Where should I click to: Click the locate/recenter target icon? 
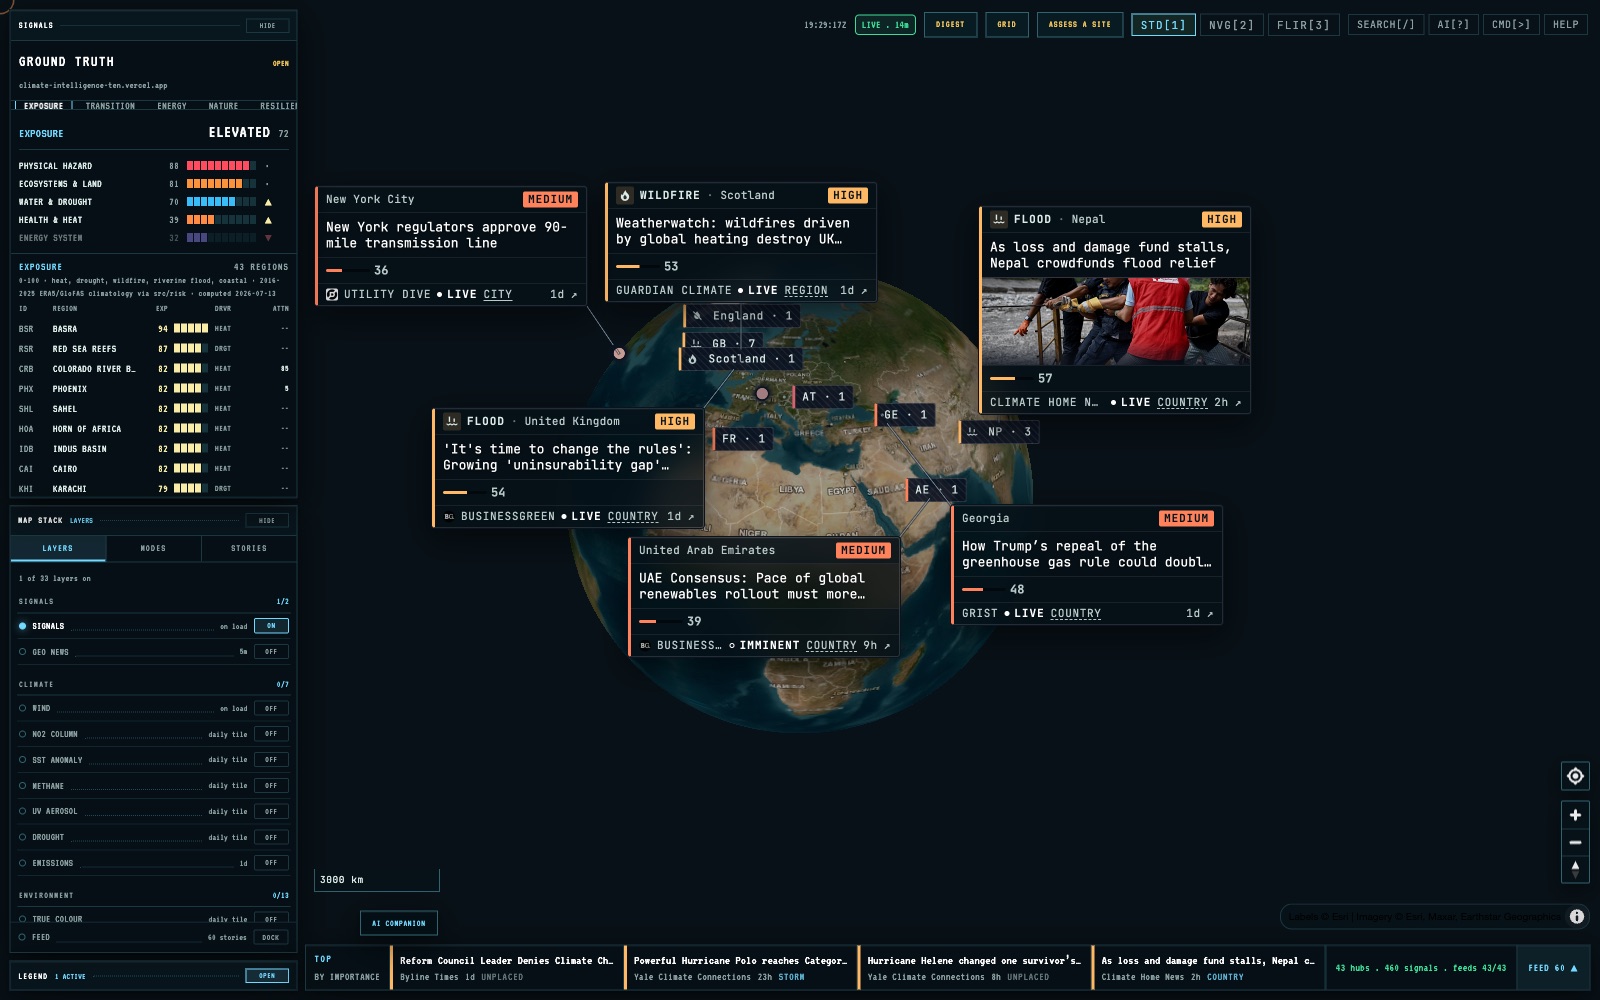pyautogui.click(x=1575, y=776)
